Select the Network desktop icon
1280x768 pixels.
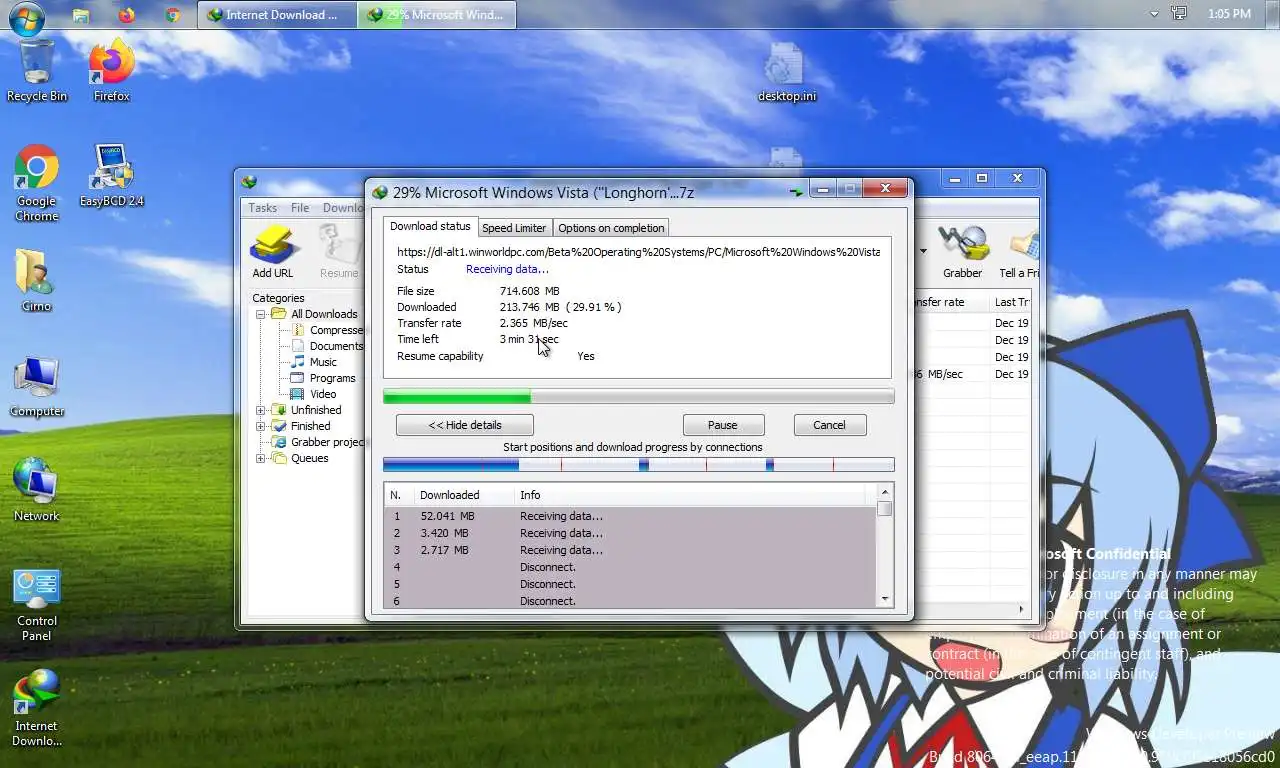click(37, 491)
